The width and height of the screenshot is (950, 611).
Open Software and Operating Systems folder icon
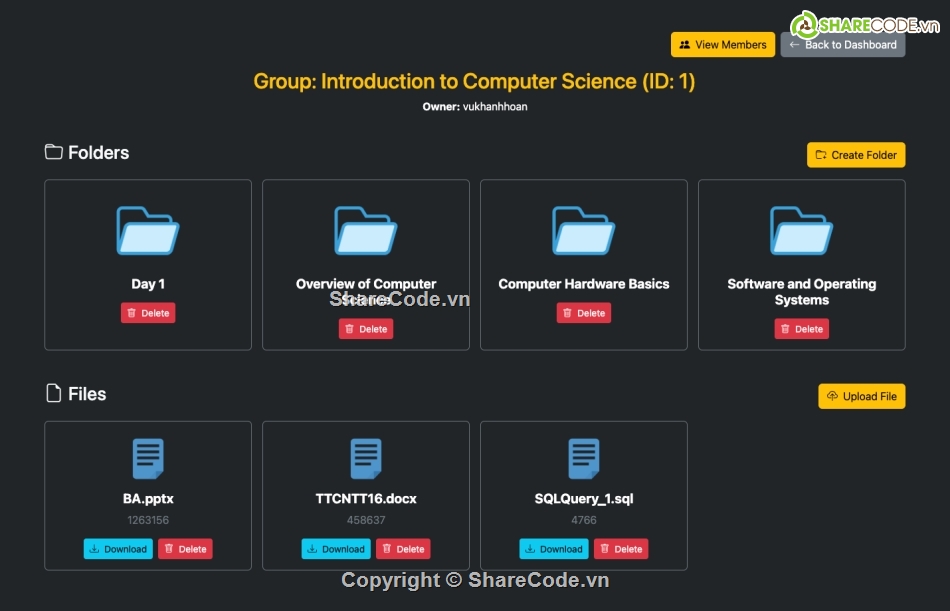(802, 231)
